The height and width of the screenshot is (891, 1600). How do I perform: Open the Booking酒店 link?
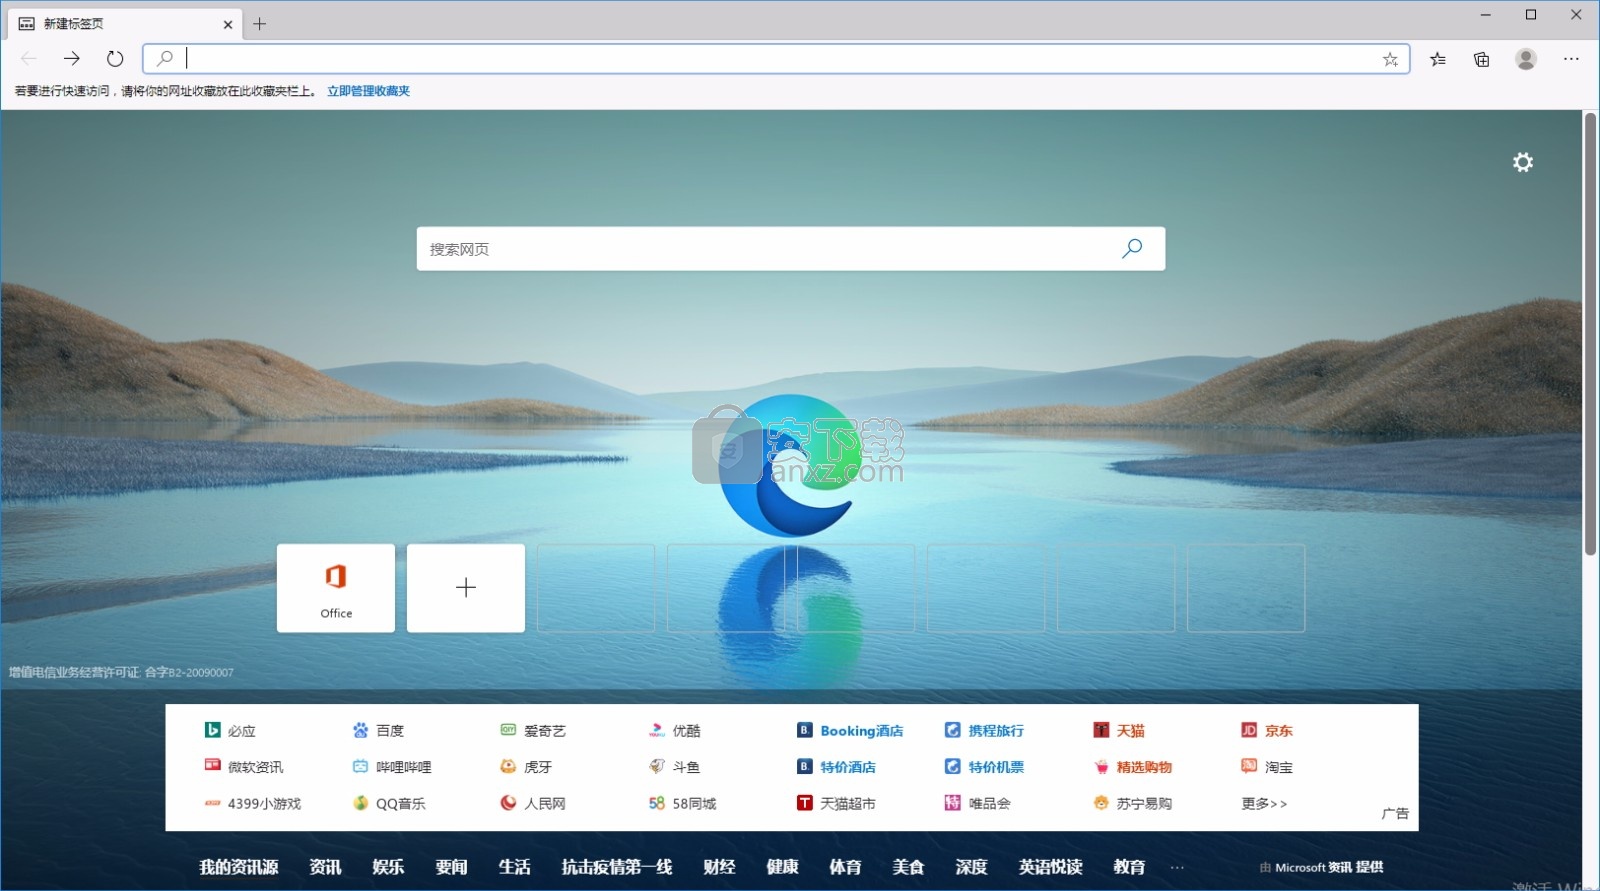coord(850,731)
